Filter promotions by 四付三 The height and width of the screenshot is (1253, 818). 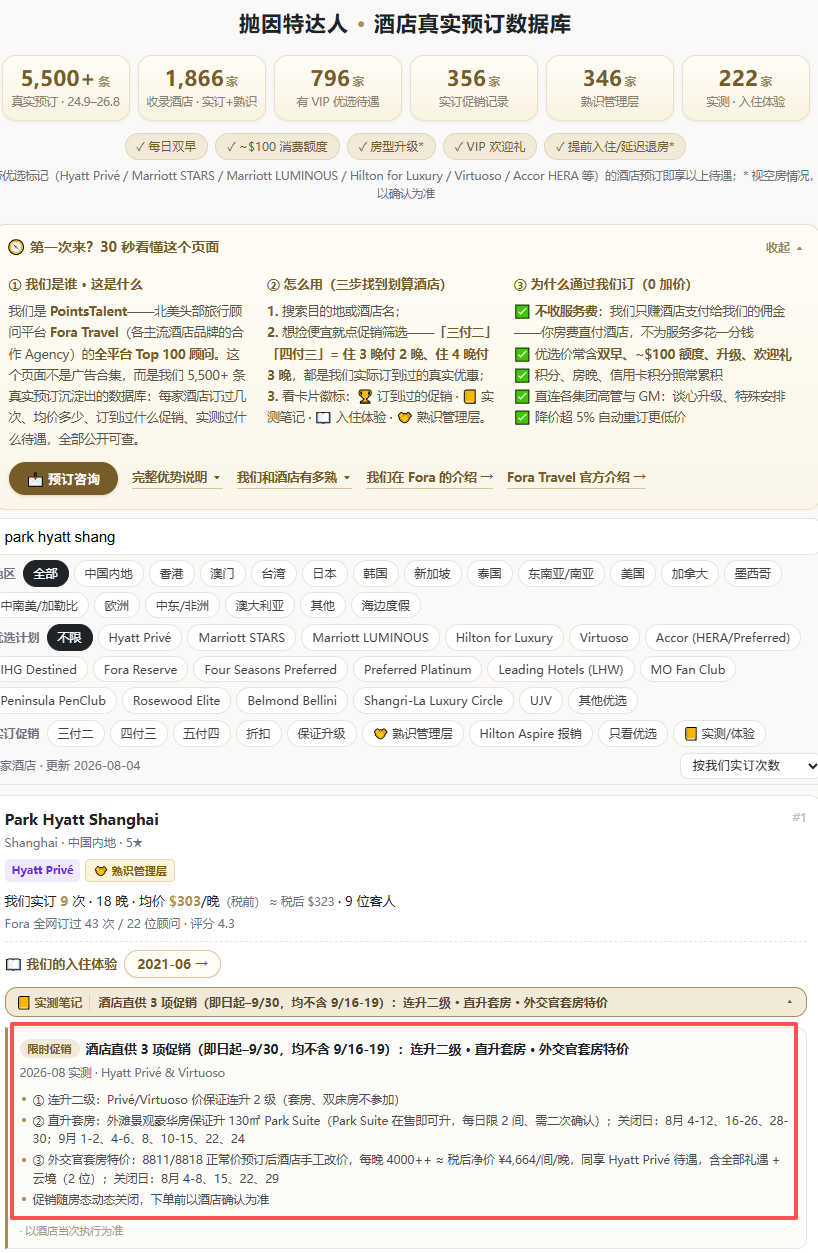(x=138, y=733)
